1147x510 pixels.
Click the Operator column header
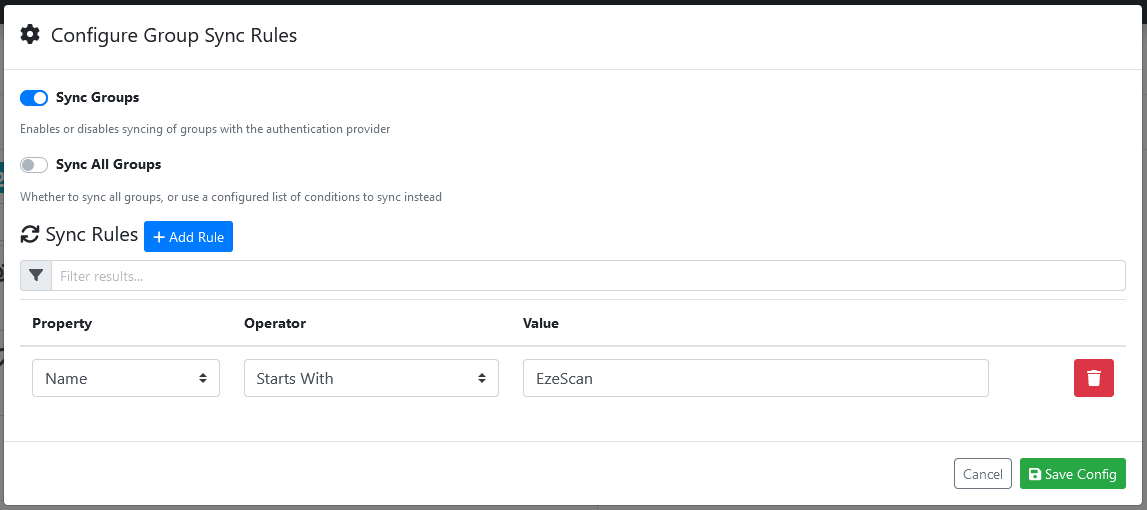point(275,324)
